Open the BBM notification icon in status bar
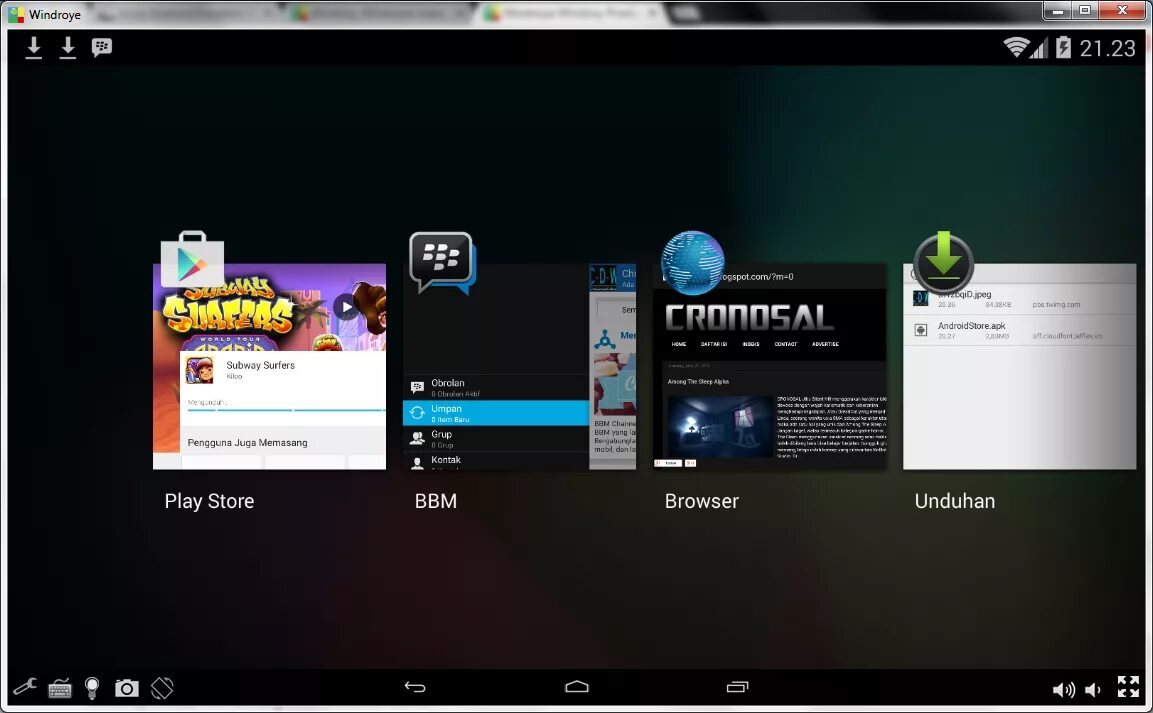 tap(101, 48)
